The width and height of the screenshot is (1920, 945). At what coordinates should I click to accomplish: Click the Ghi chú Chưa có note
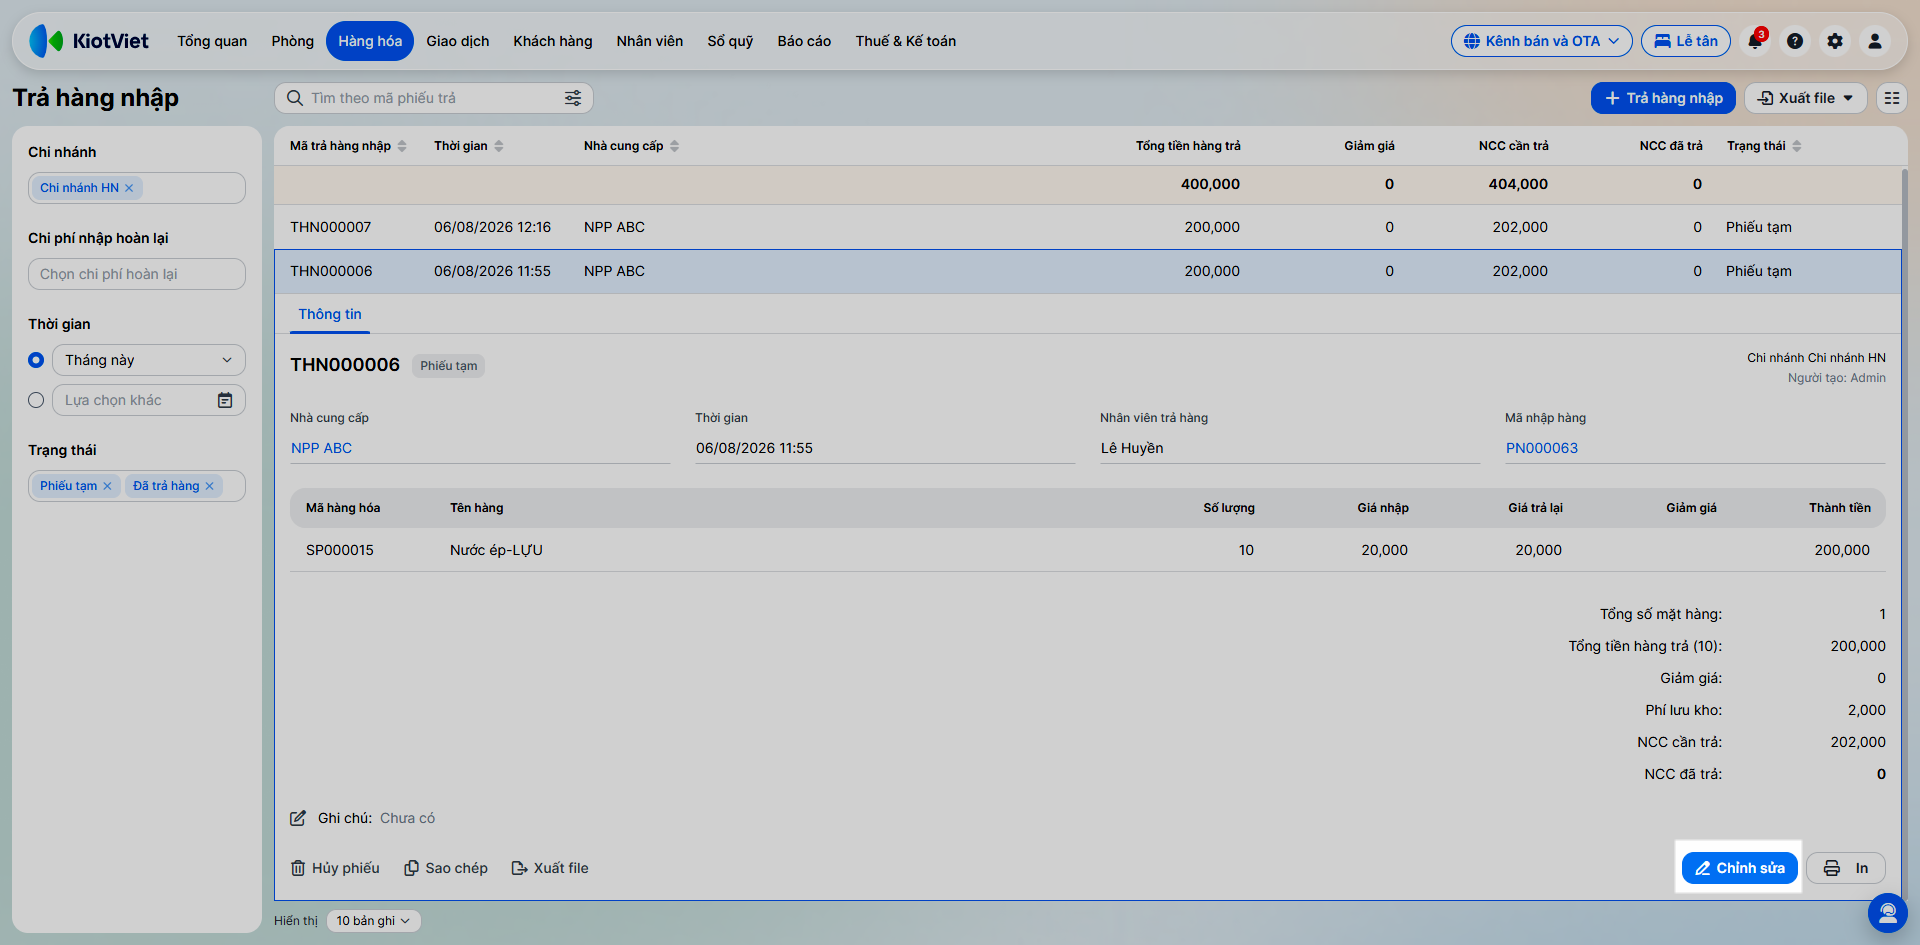[407, 818]
